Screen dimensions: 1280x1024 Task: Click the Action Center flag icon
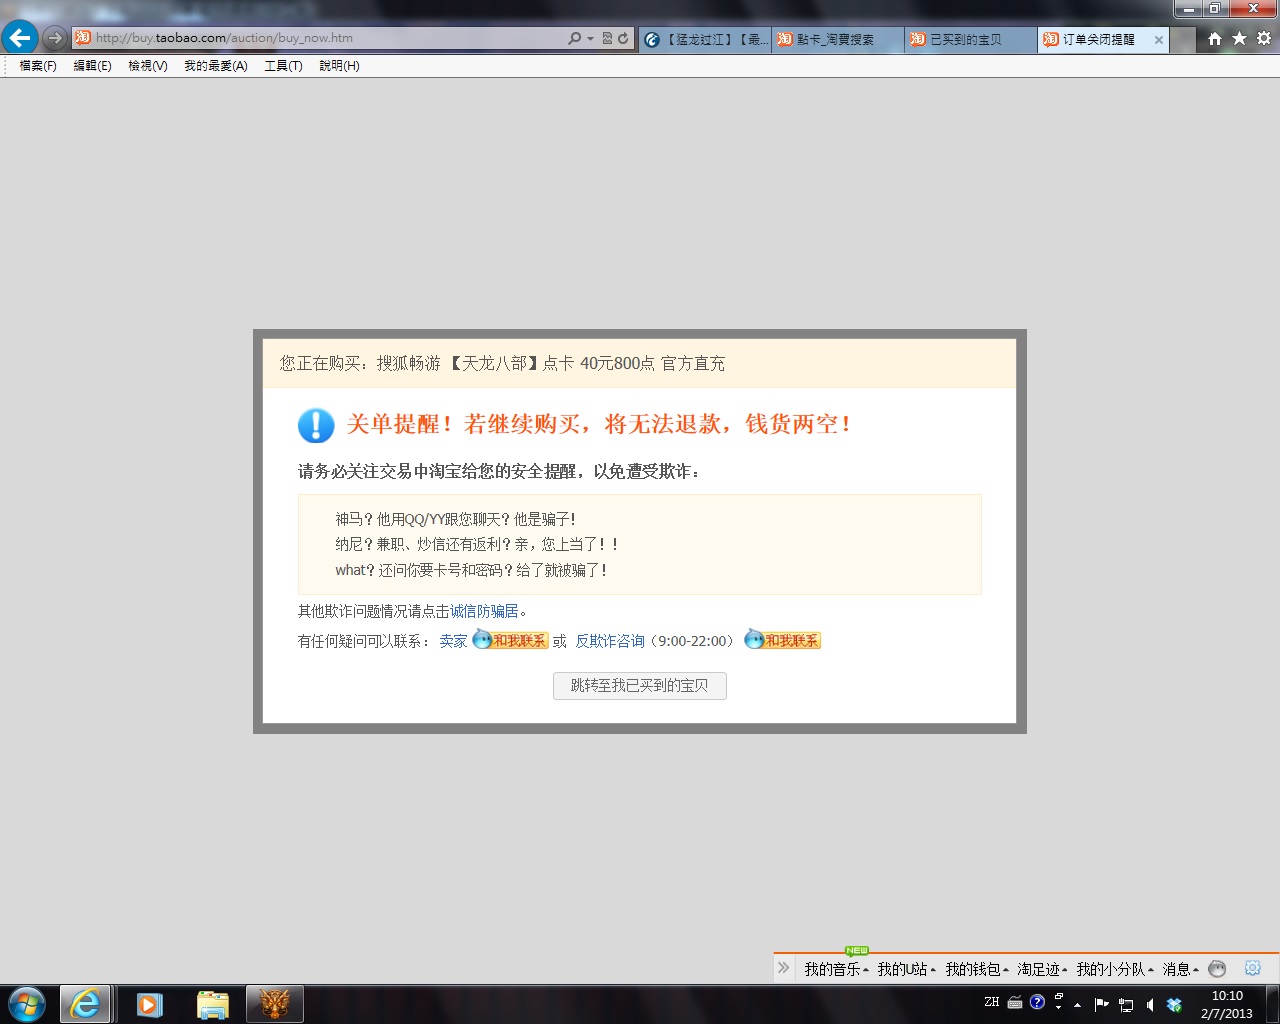coord(1102,1005)
